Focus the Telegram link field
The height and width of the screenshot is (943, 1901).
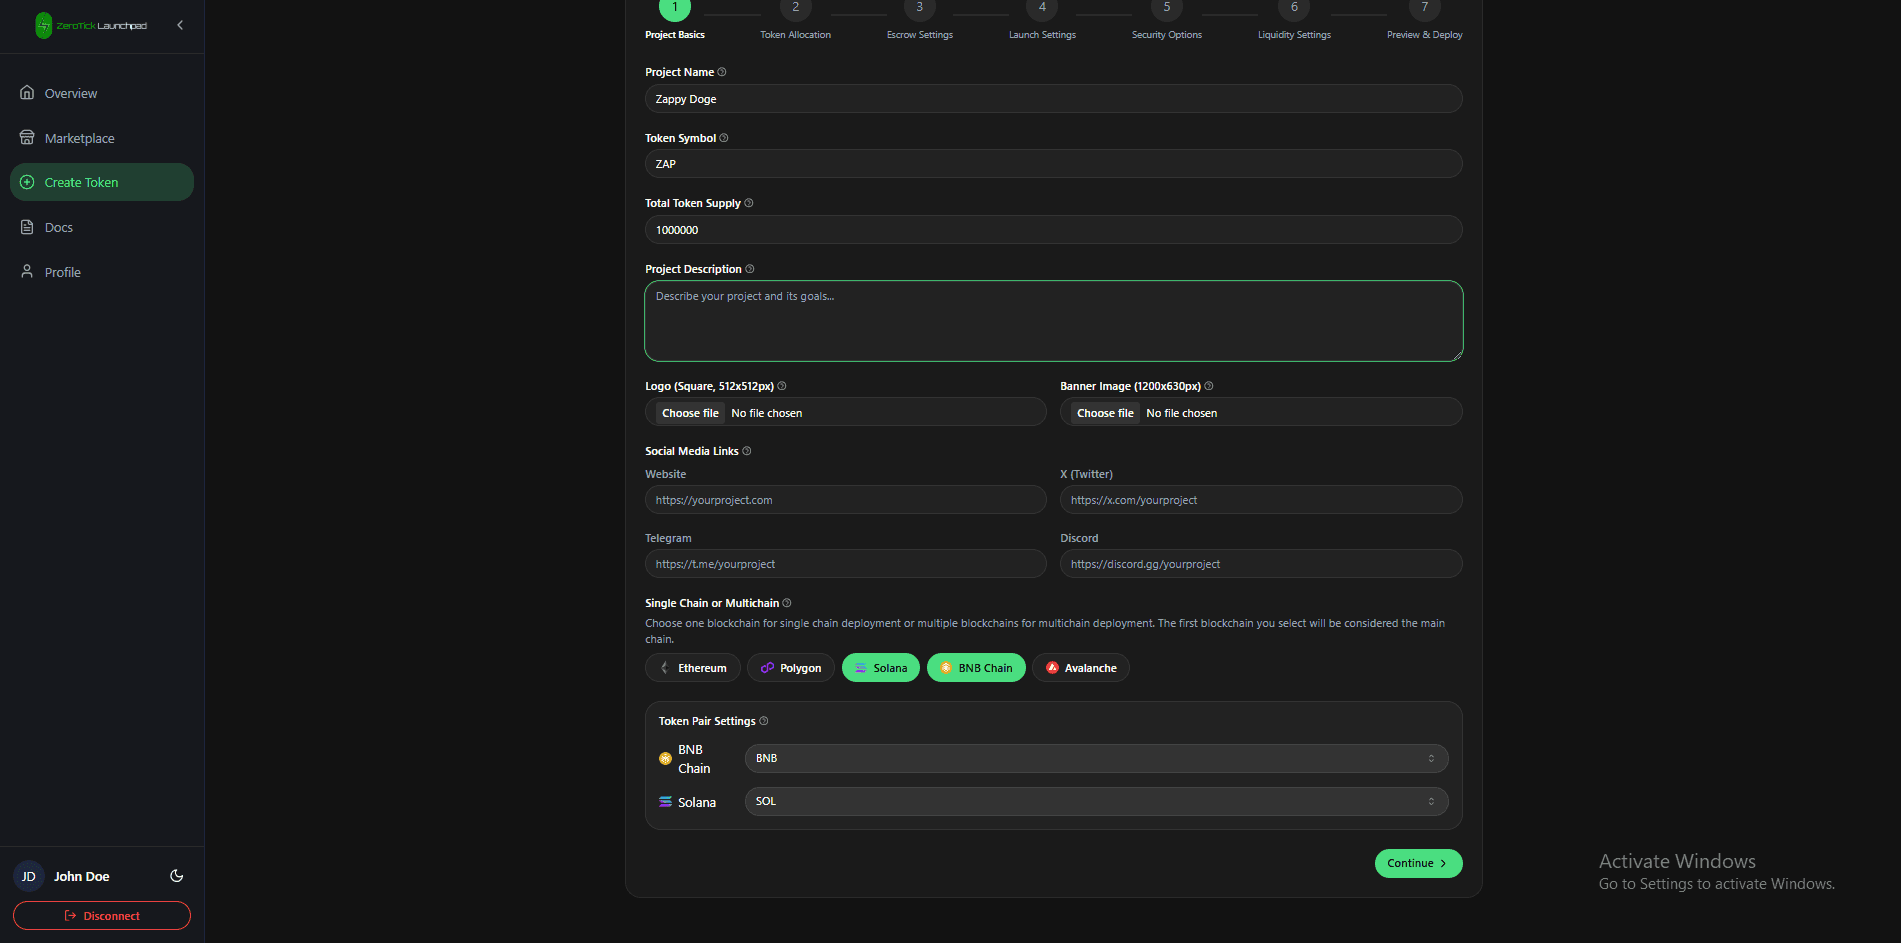(x=846, y=564)
